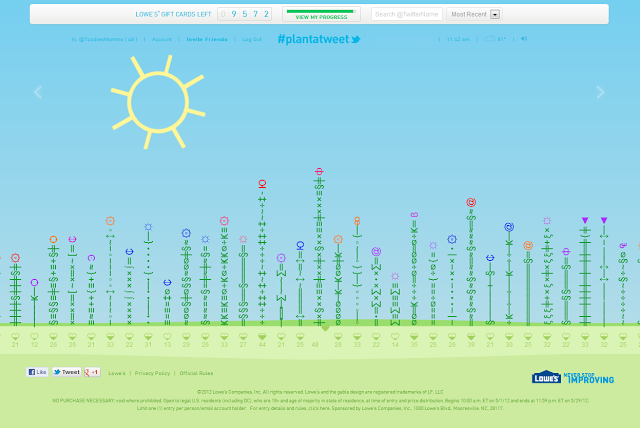
Task: Like the flower with heart count 39
Action: pyautogui.click(x=471, y=337)
